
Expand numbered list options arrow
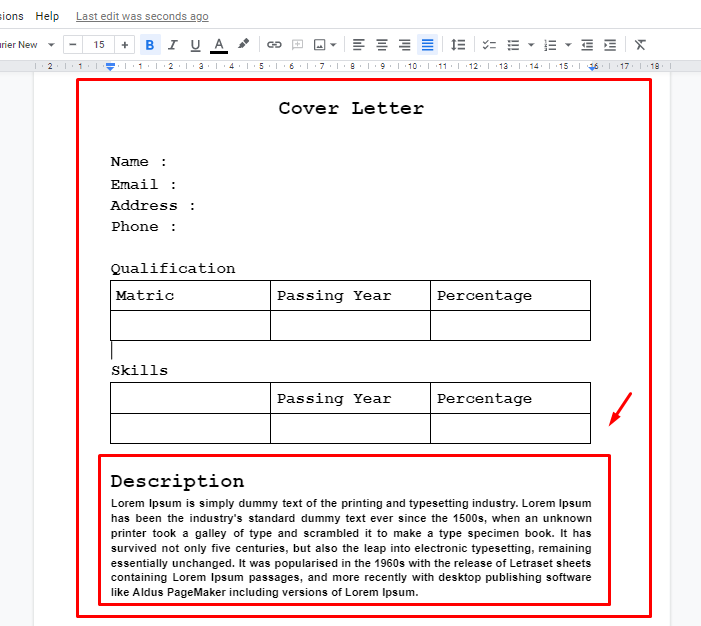coord(568,45)
